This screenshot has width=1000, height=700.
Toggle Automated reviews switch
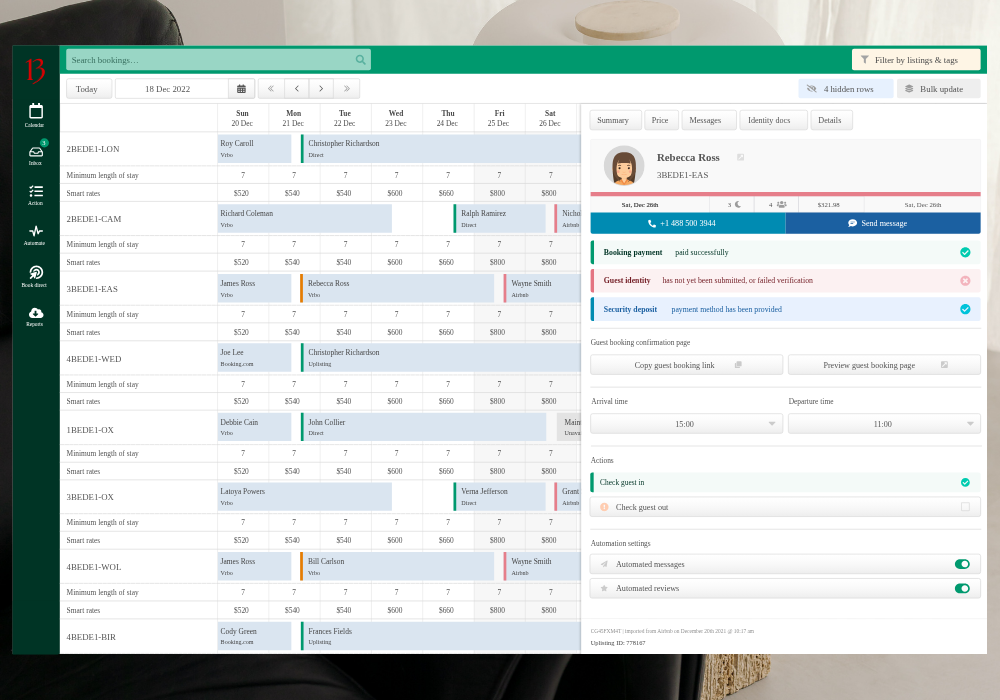point(962,588)
